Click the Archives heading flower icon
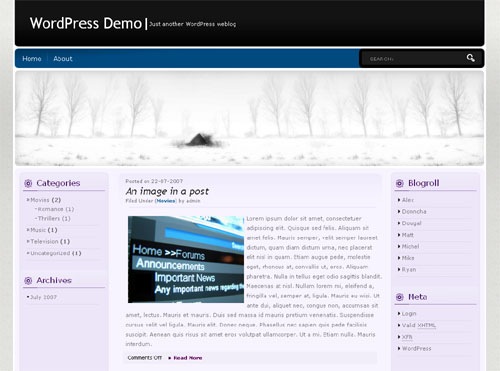The width and height of the screenshot is (500, 371). tap(28, 280)
